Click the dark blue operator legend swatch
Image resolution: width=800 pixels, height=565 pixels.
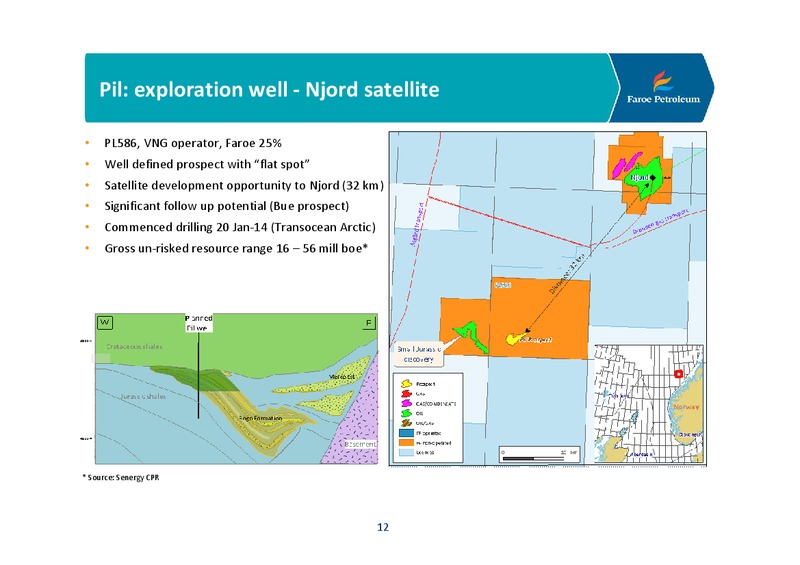tap(406, 433)
